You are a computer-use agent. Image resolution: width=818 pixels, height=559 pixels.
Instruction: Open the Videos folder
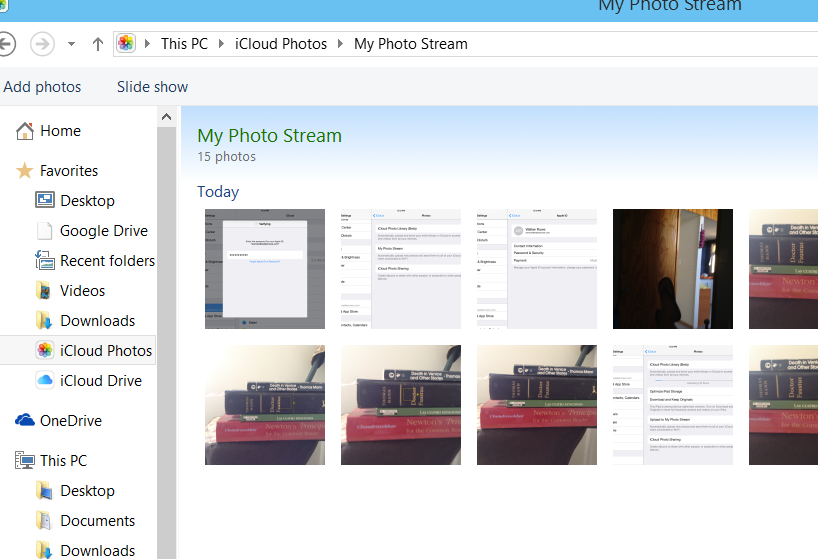82,290
